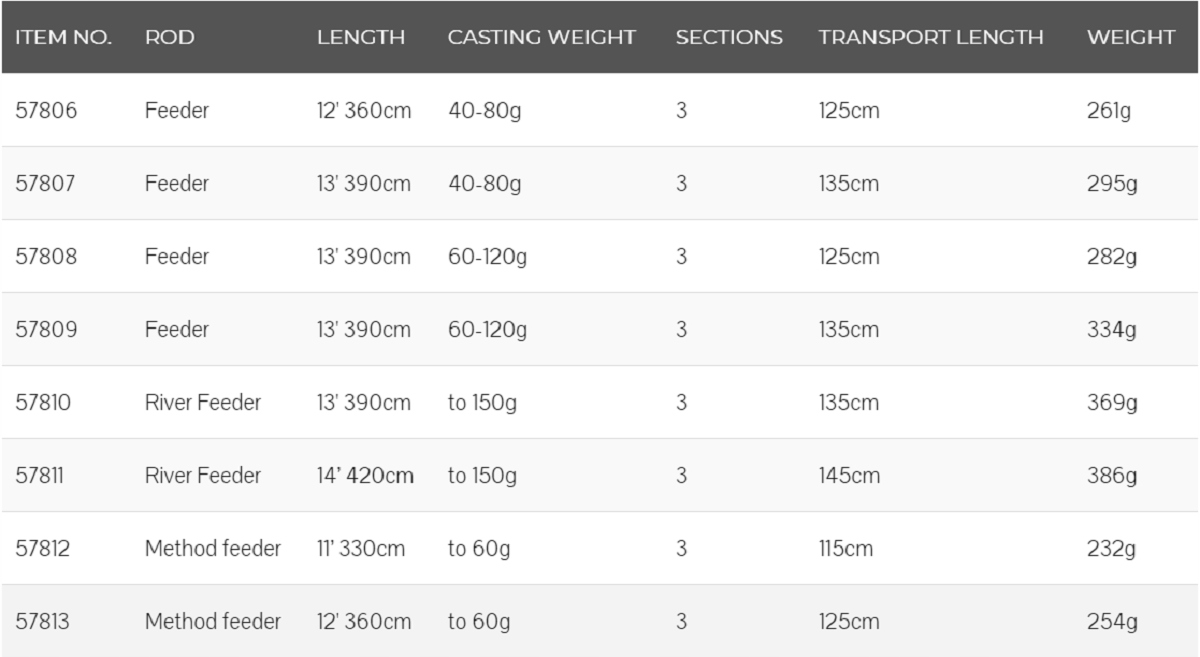Click the WEIGHT column header
The width and height of the screenshot is (1200, 657).
[x=1130, y=37]
